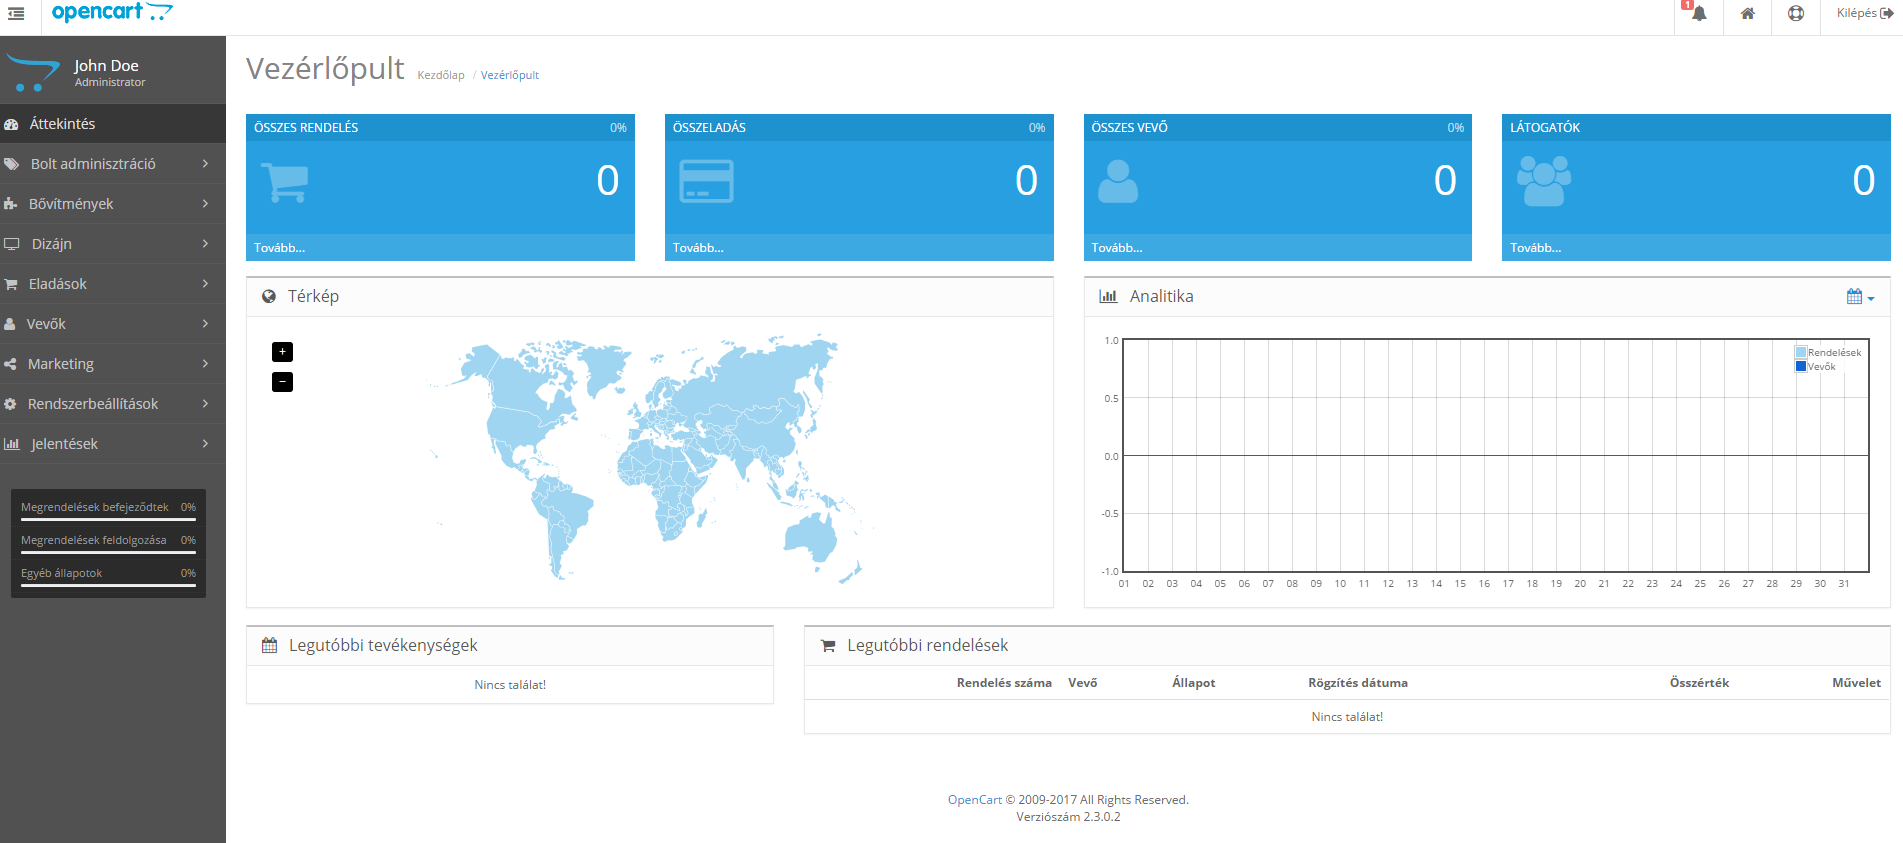Select Áttekintés in the sidebar

[x=113, y=124]
